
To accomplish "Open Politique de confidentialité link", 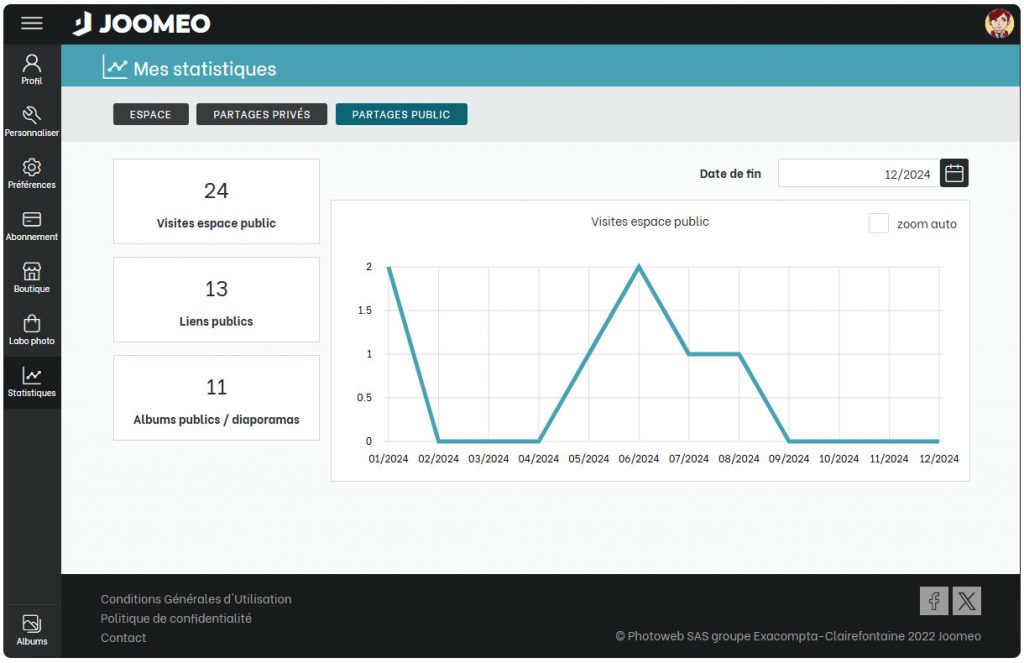I will (x=176, y=618).
